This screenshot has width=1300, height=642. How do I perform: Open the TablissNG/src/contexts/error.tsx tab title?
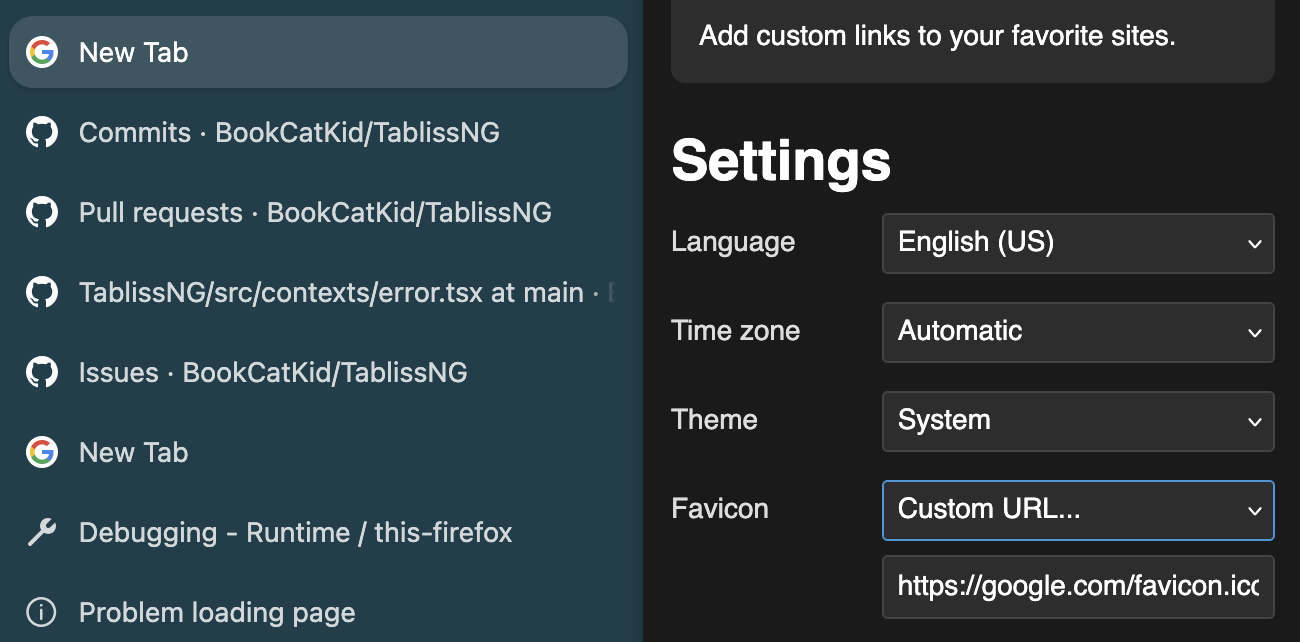pos(331,293)
